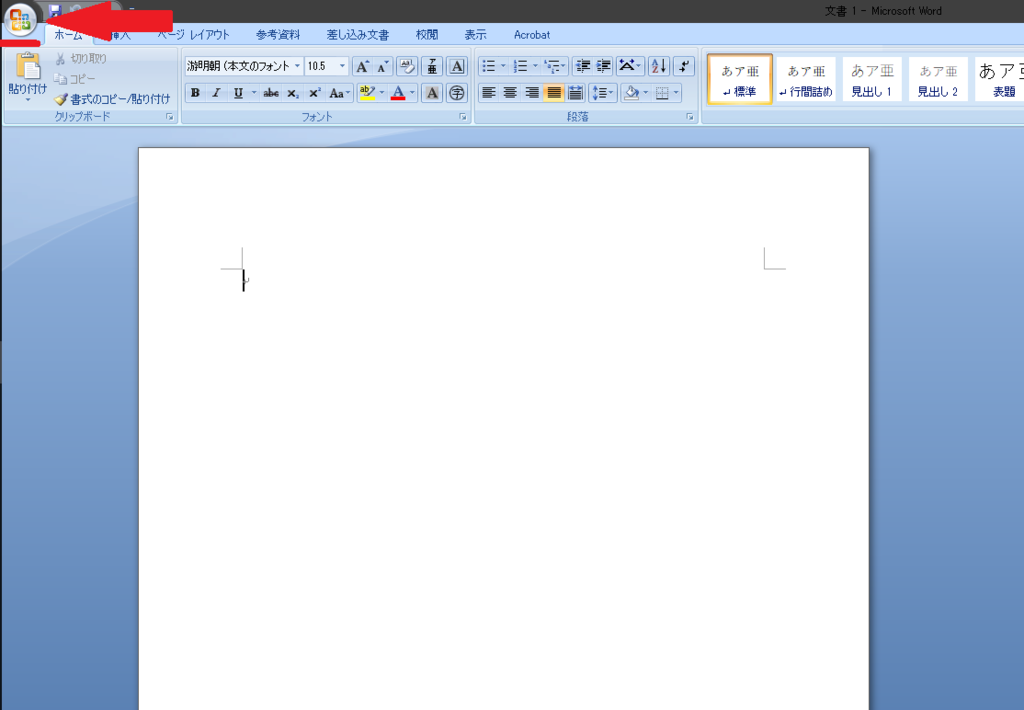
Task: Click 書式のコピー/貼り付け format painter
Action: coord(112,99)
